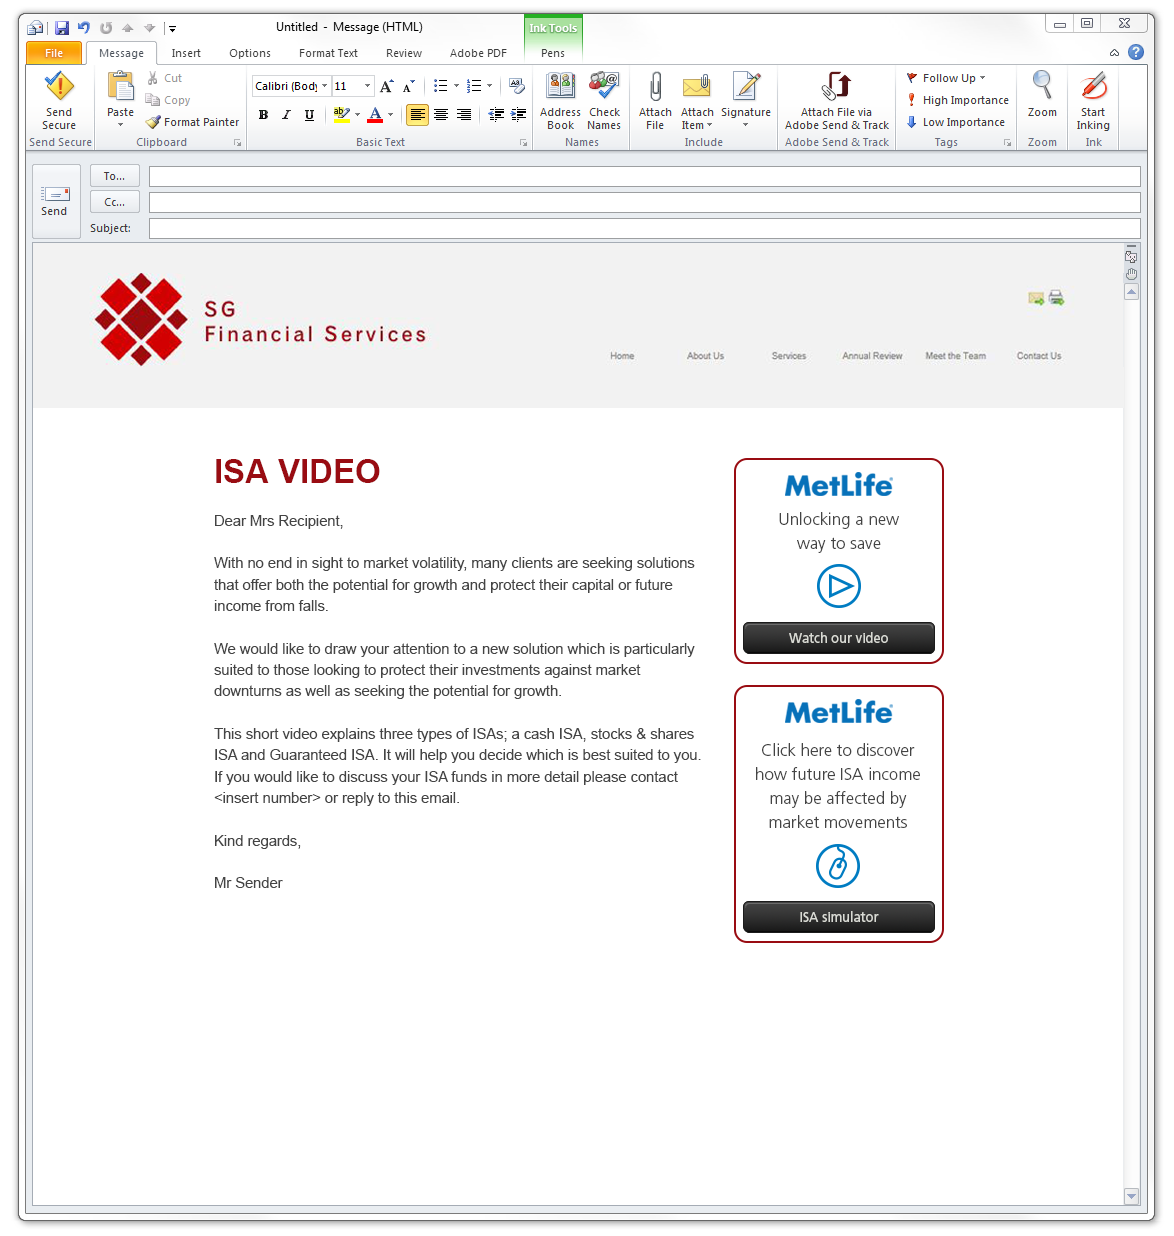This screenshot has width=1174, height=1236.
Task: Click the Start Inking pen icon
Action: 1093,87
